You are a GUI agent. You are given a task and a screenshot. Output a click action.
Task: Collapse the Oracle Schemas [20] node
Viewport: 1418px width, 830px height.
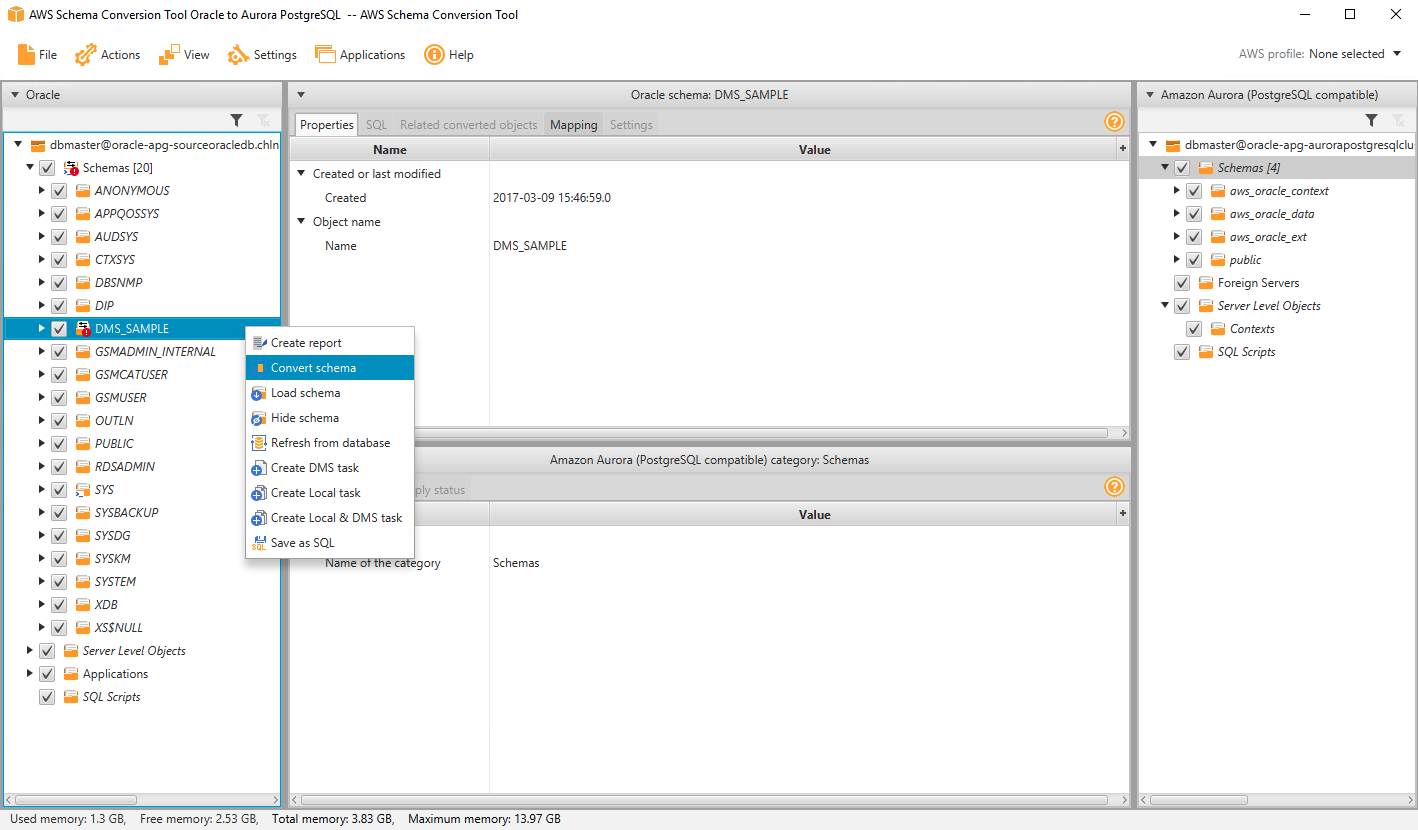[30, 168]
